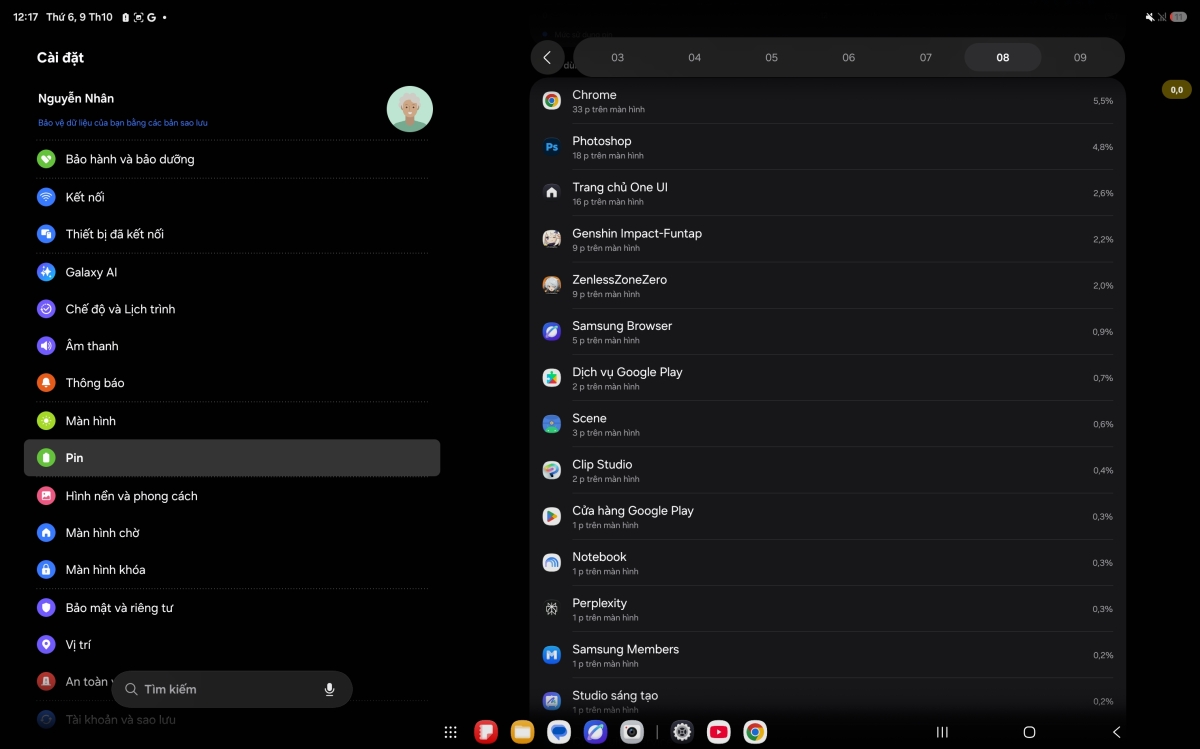Select the Notebook app icon
Image resolution: width=1200 pixels, height=749 pixels.
click(551, 563)
